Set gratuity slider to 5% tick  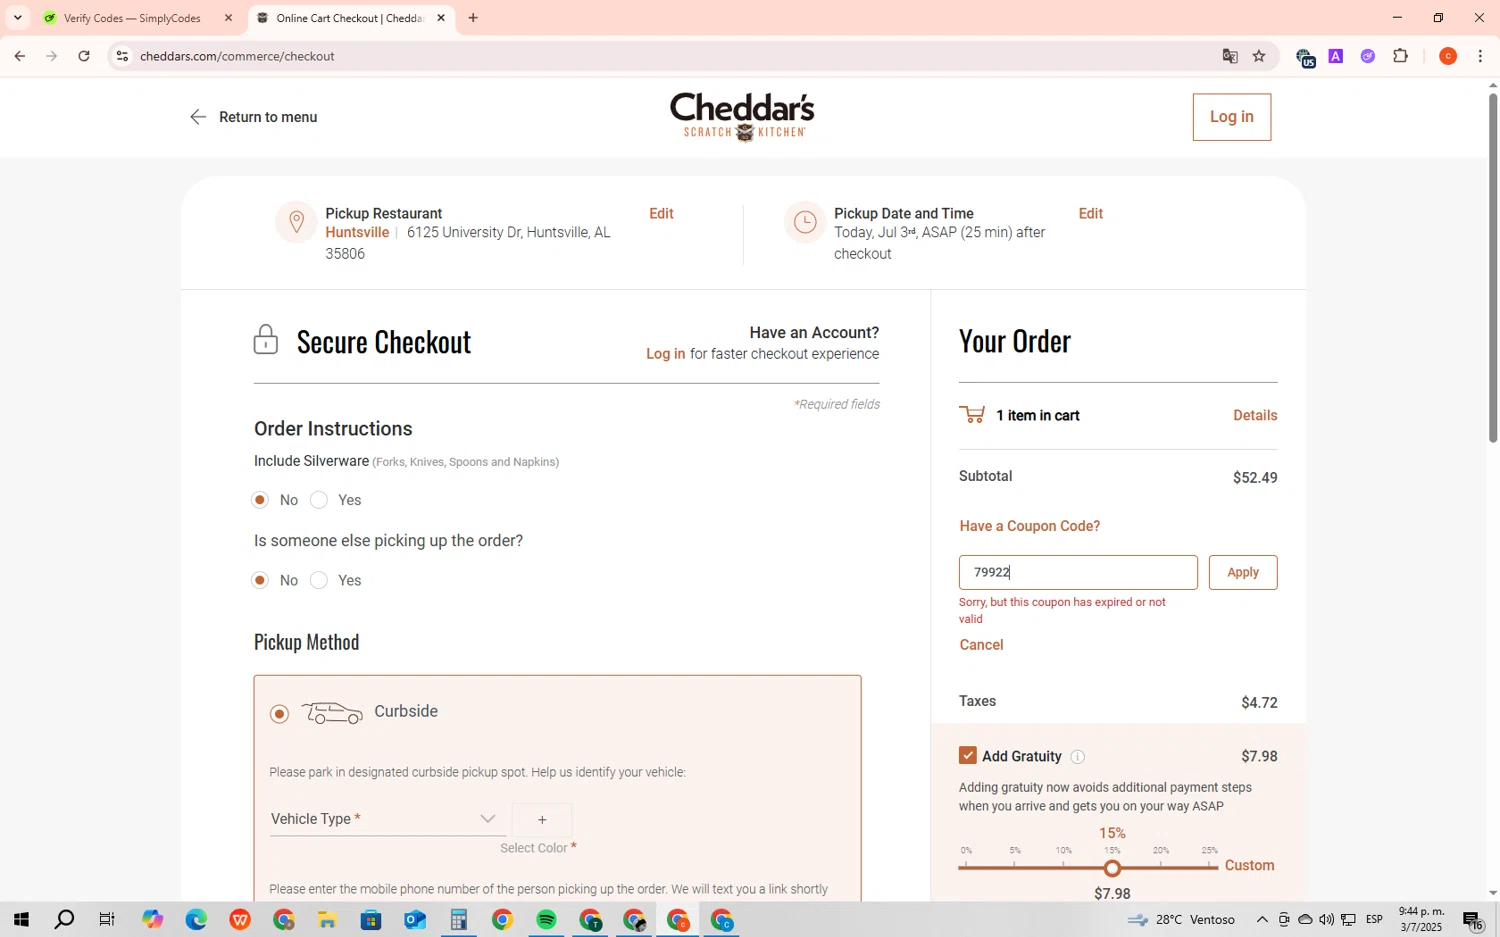tap(1015, 867)
